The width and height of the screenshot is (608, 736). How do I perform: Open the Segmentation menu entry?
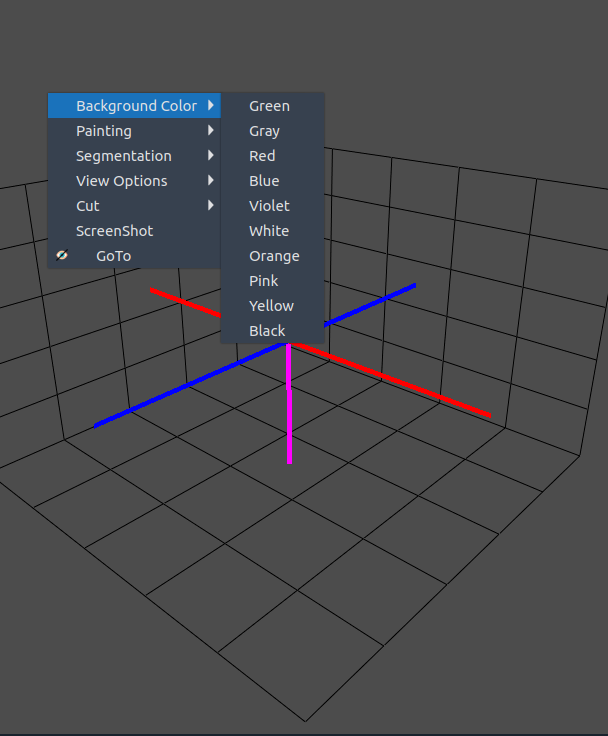coord(134,156)
